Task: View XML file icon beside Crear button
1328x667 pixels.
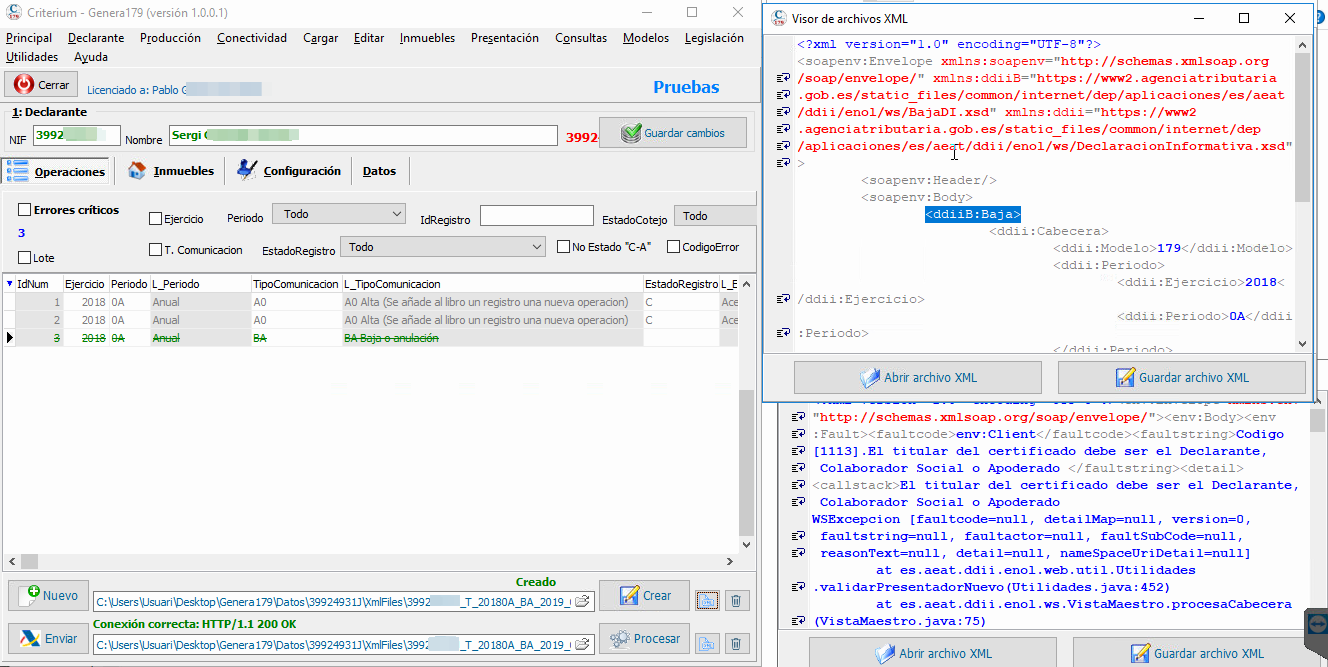Action: tap(707, 599)
